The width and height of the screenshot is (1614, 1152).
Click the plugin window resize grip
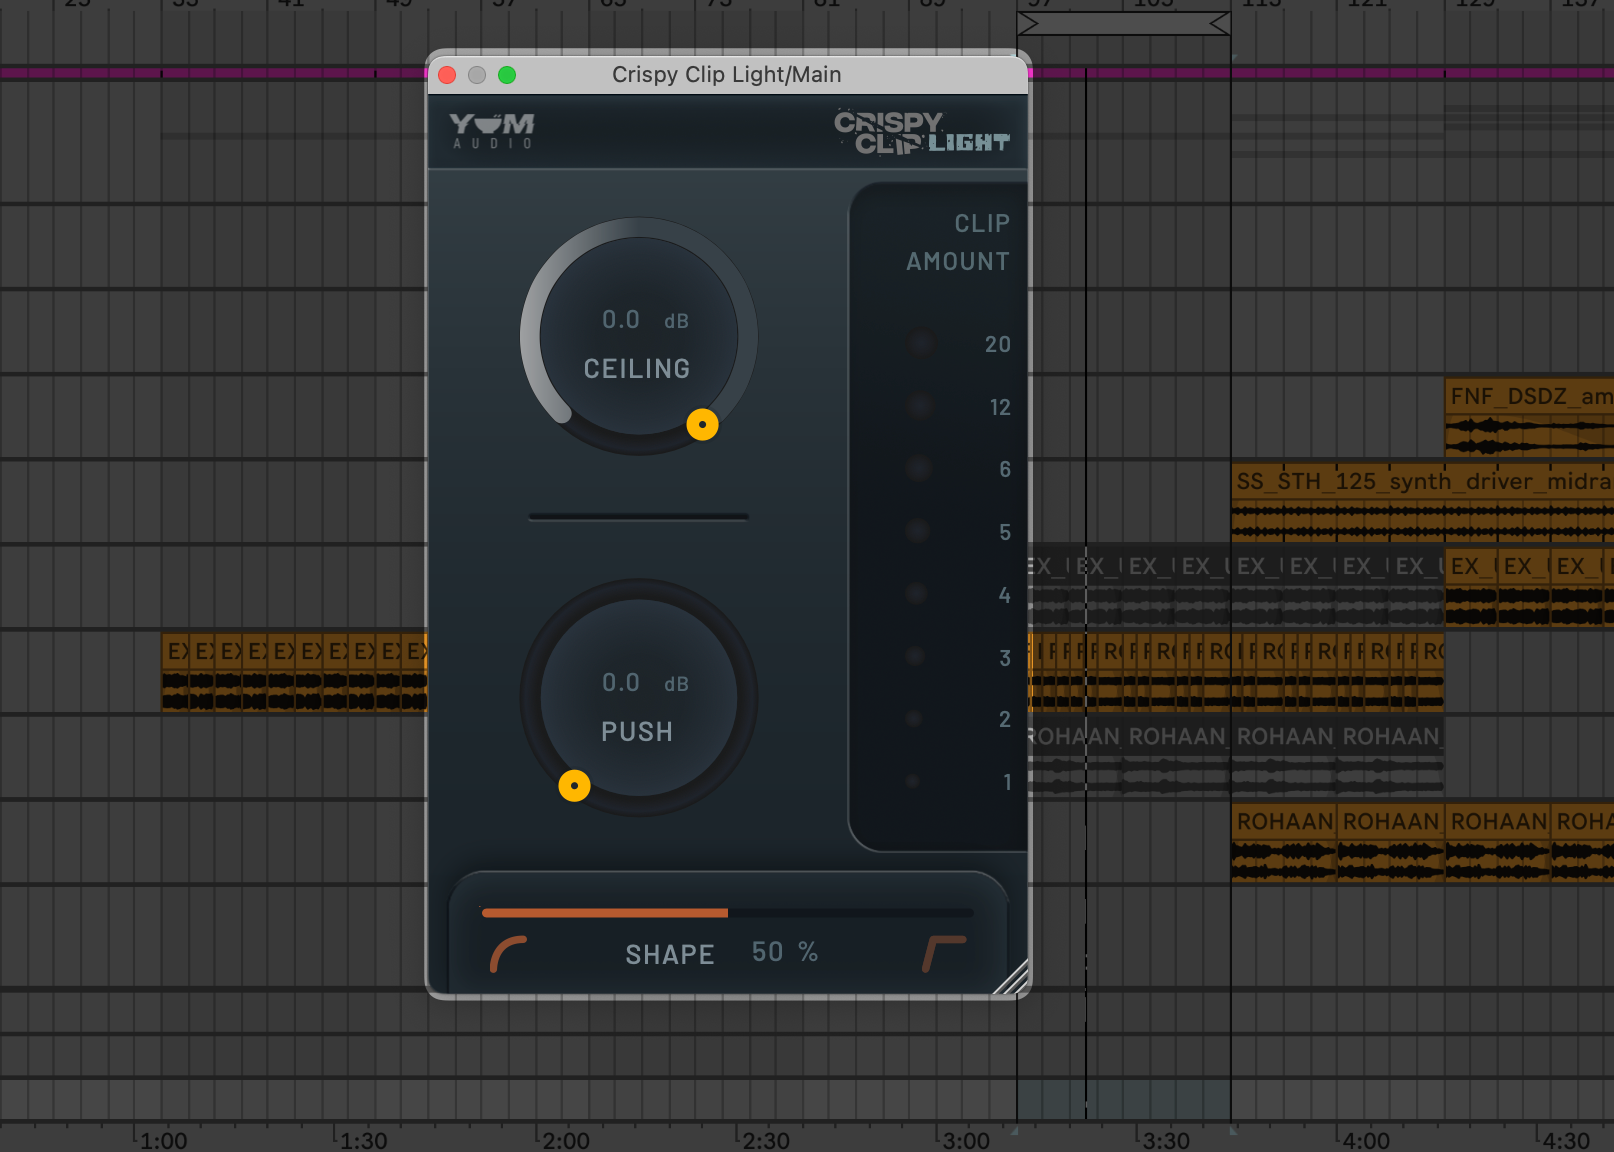(1012, 979)
